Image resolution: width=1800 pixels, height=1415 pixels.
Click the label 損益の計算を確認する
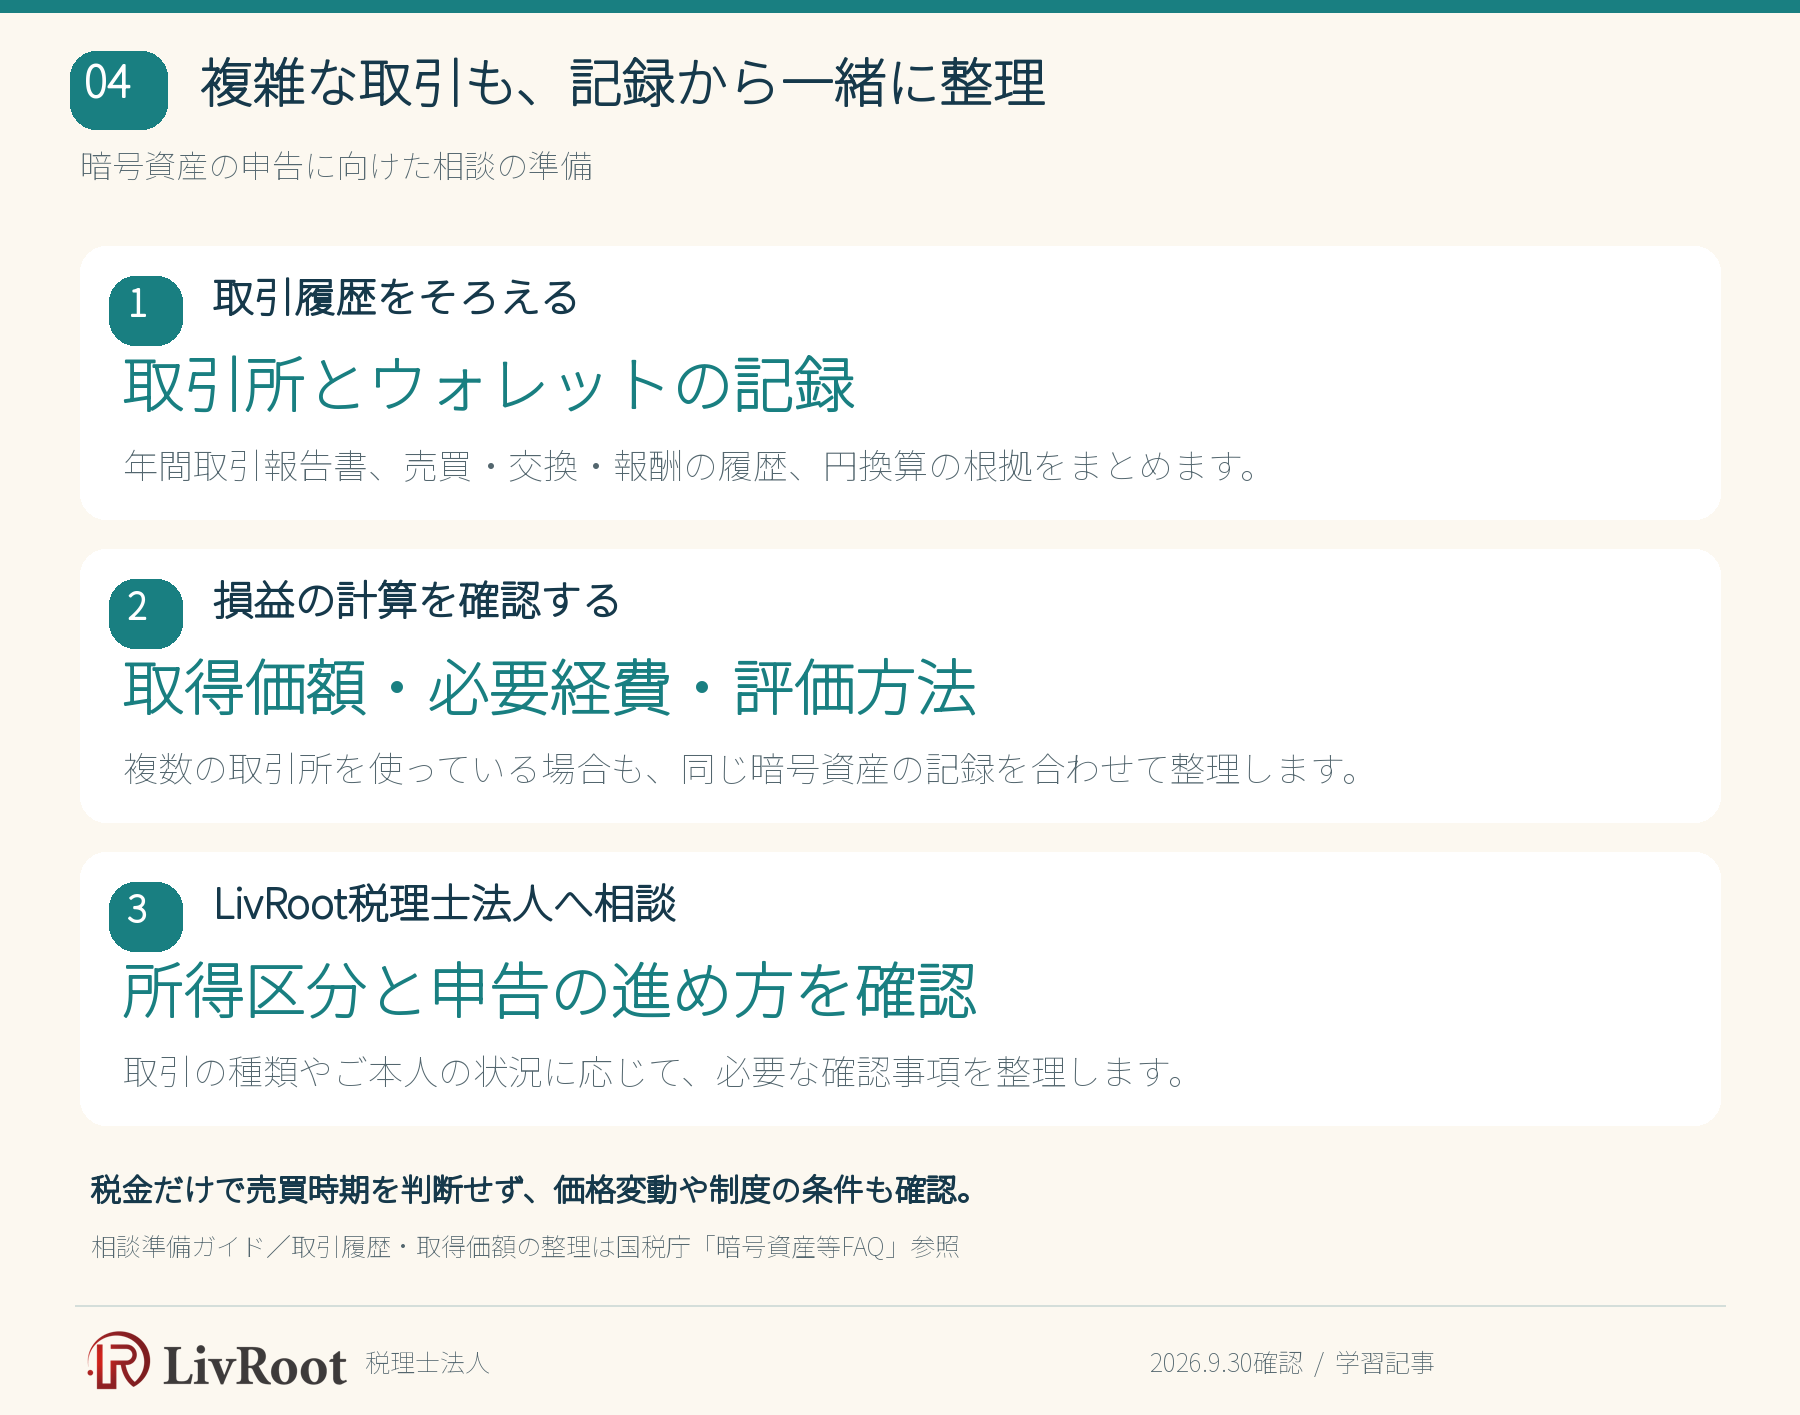tap(417, 601)
